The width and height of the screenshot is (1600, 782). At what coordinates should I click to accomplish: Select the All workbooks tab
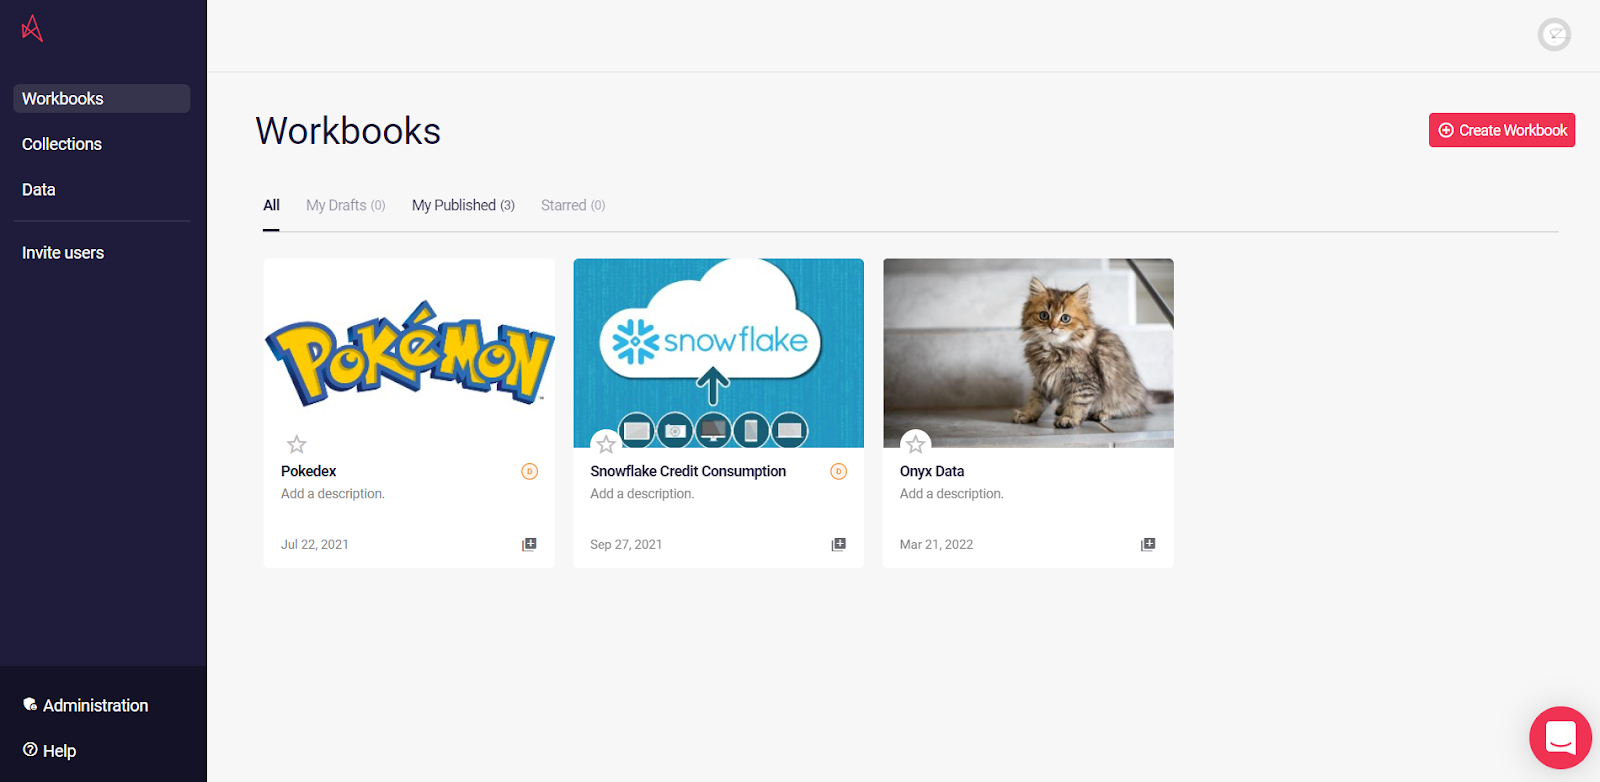[x=271, y=205]
